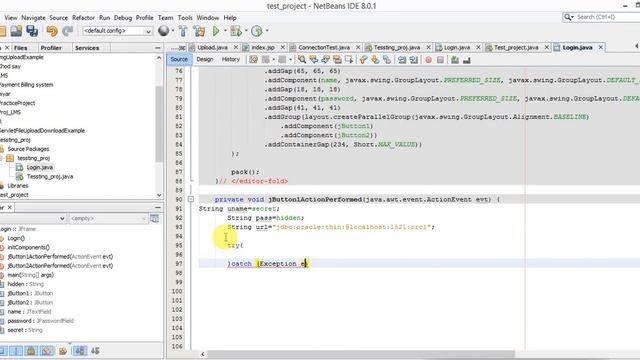Minimize the Projects panel group
Image resolution: width=640 pixels, height=360 pixels.
coord(158,48)
